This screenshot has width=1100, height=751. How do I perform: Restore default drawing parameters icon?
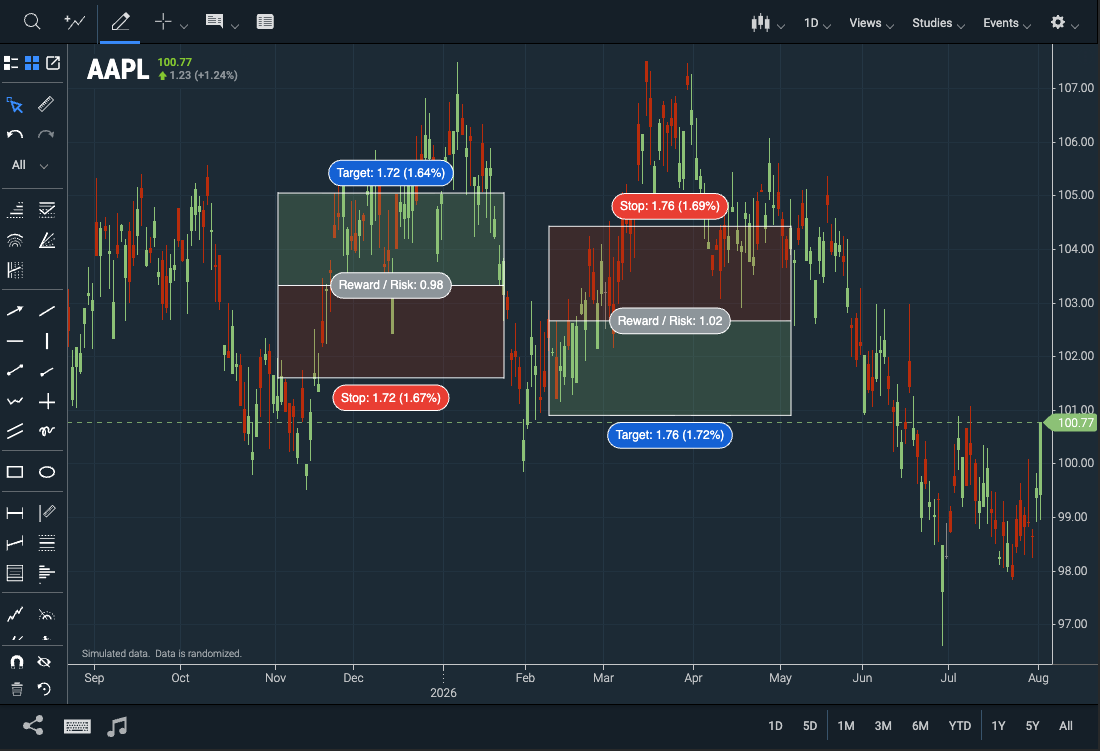[x=44, y=689]
